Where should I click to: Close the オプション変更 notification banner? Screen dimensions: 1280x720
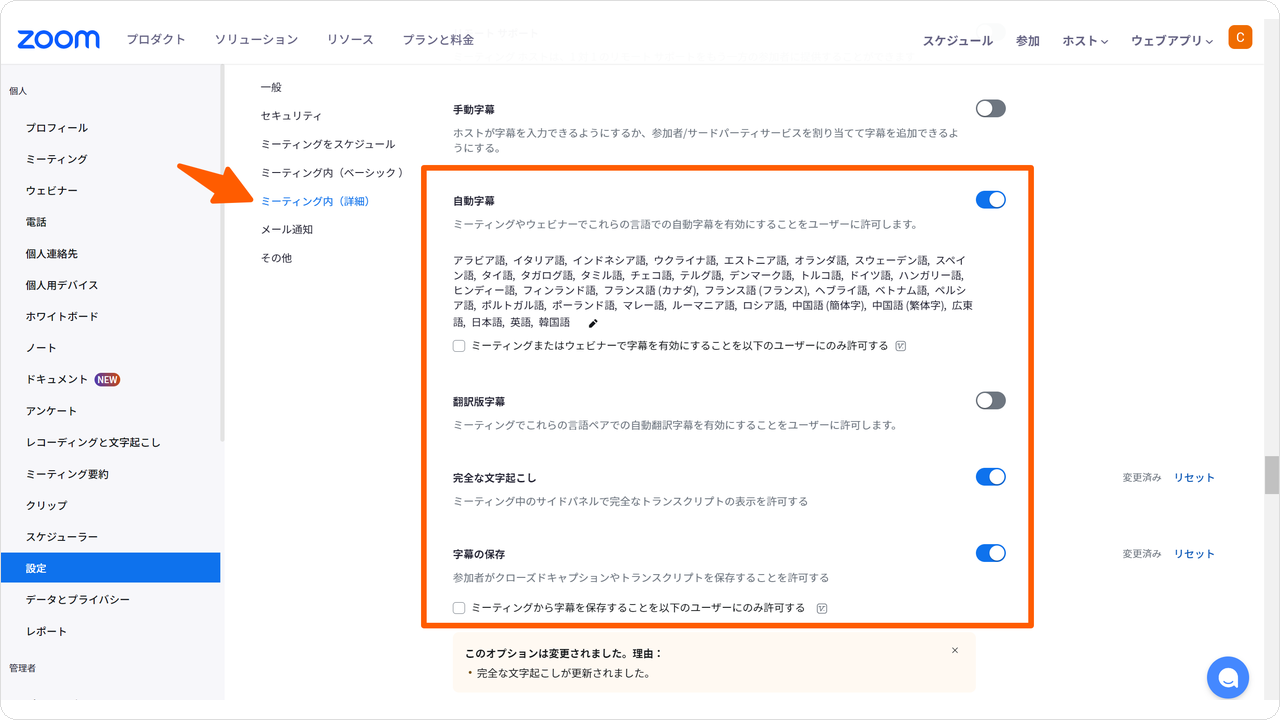pos(955,650)
